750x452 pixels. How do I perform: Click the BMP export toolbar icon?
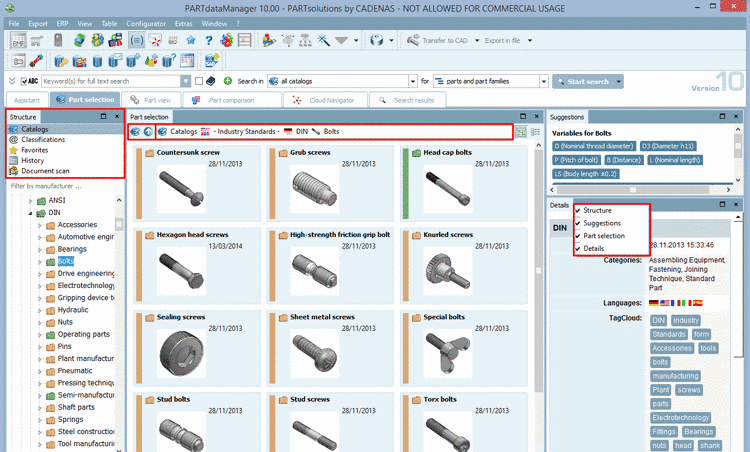coord(18,41)
